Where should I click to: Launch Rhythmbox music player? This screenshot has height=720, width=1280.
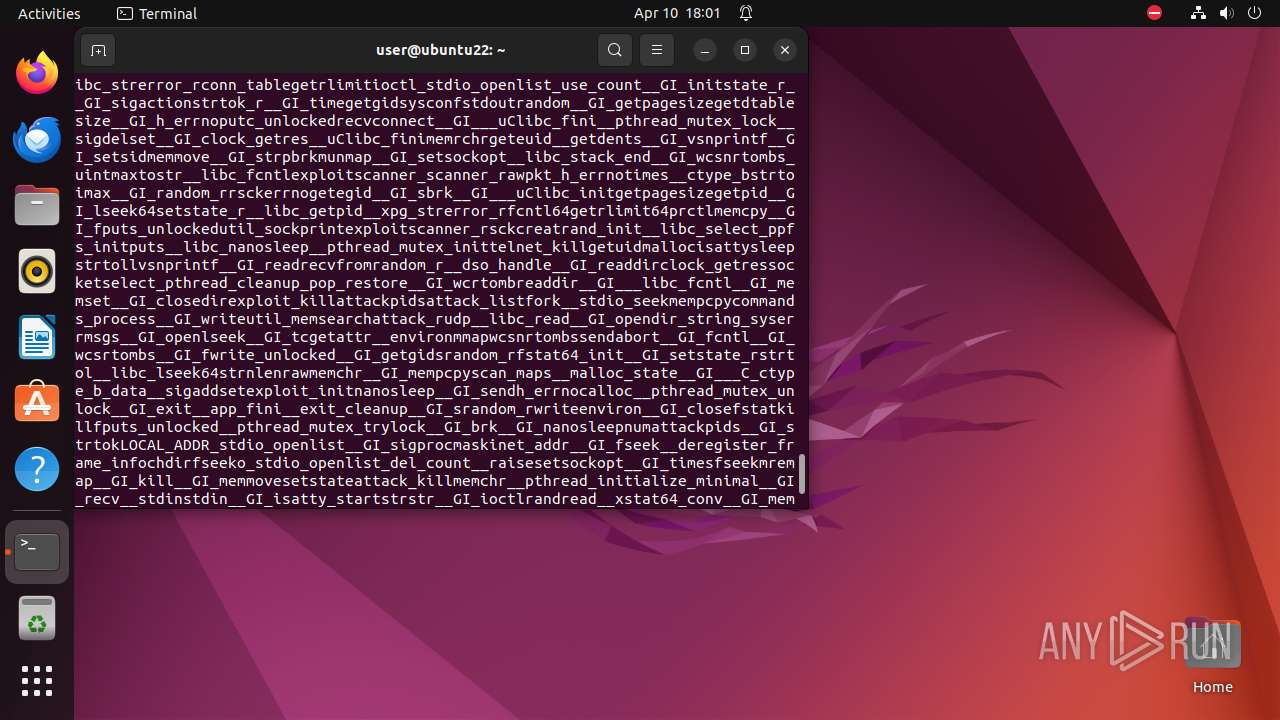(37, 271)
